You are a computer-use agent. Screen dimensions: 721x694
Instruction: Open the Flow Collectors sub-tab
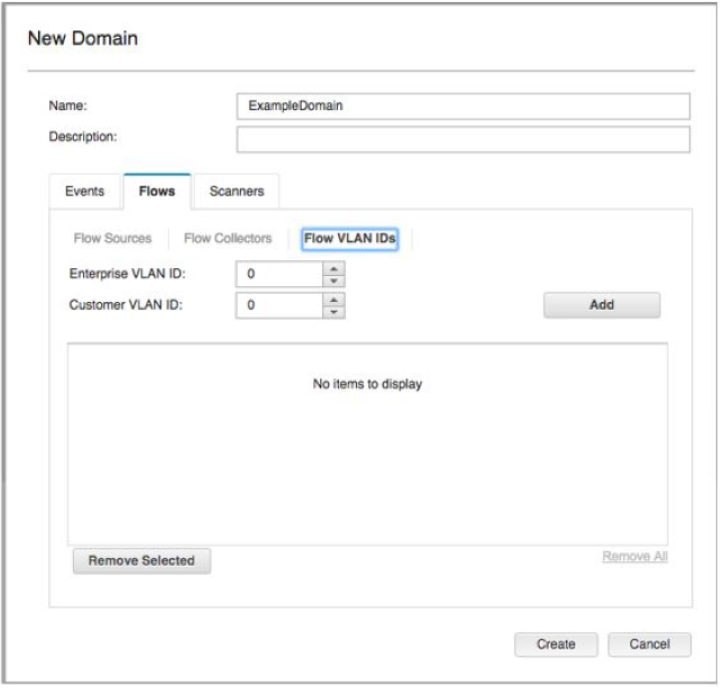[228, 239]
